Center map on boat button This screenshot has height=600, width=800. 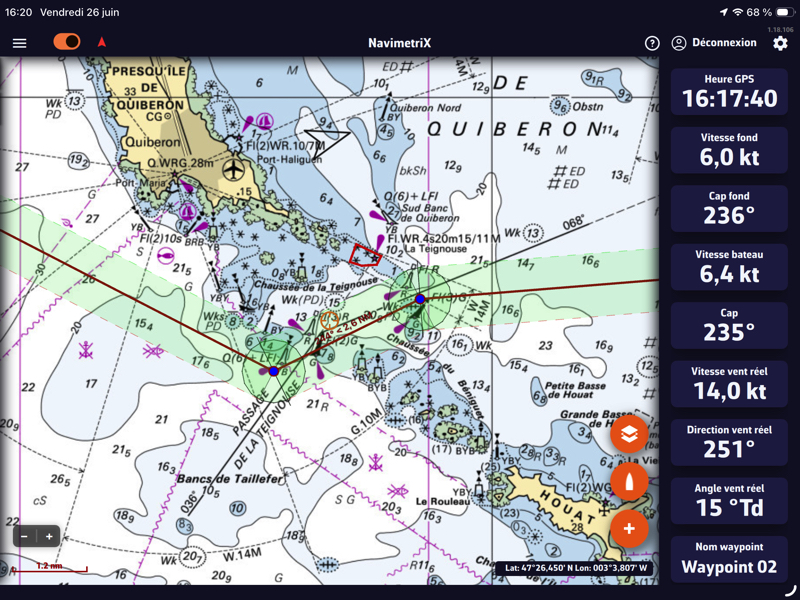(629, 482)
